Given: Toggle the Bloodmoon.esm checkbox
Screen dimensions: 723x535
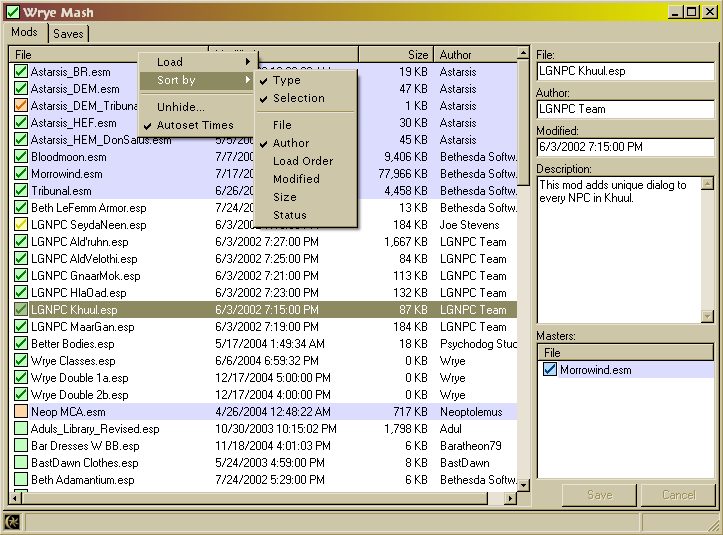Looking at the screenshot, I should click(21, 157).
